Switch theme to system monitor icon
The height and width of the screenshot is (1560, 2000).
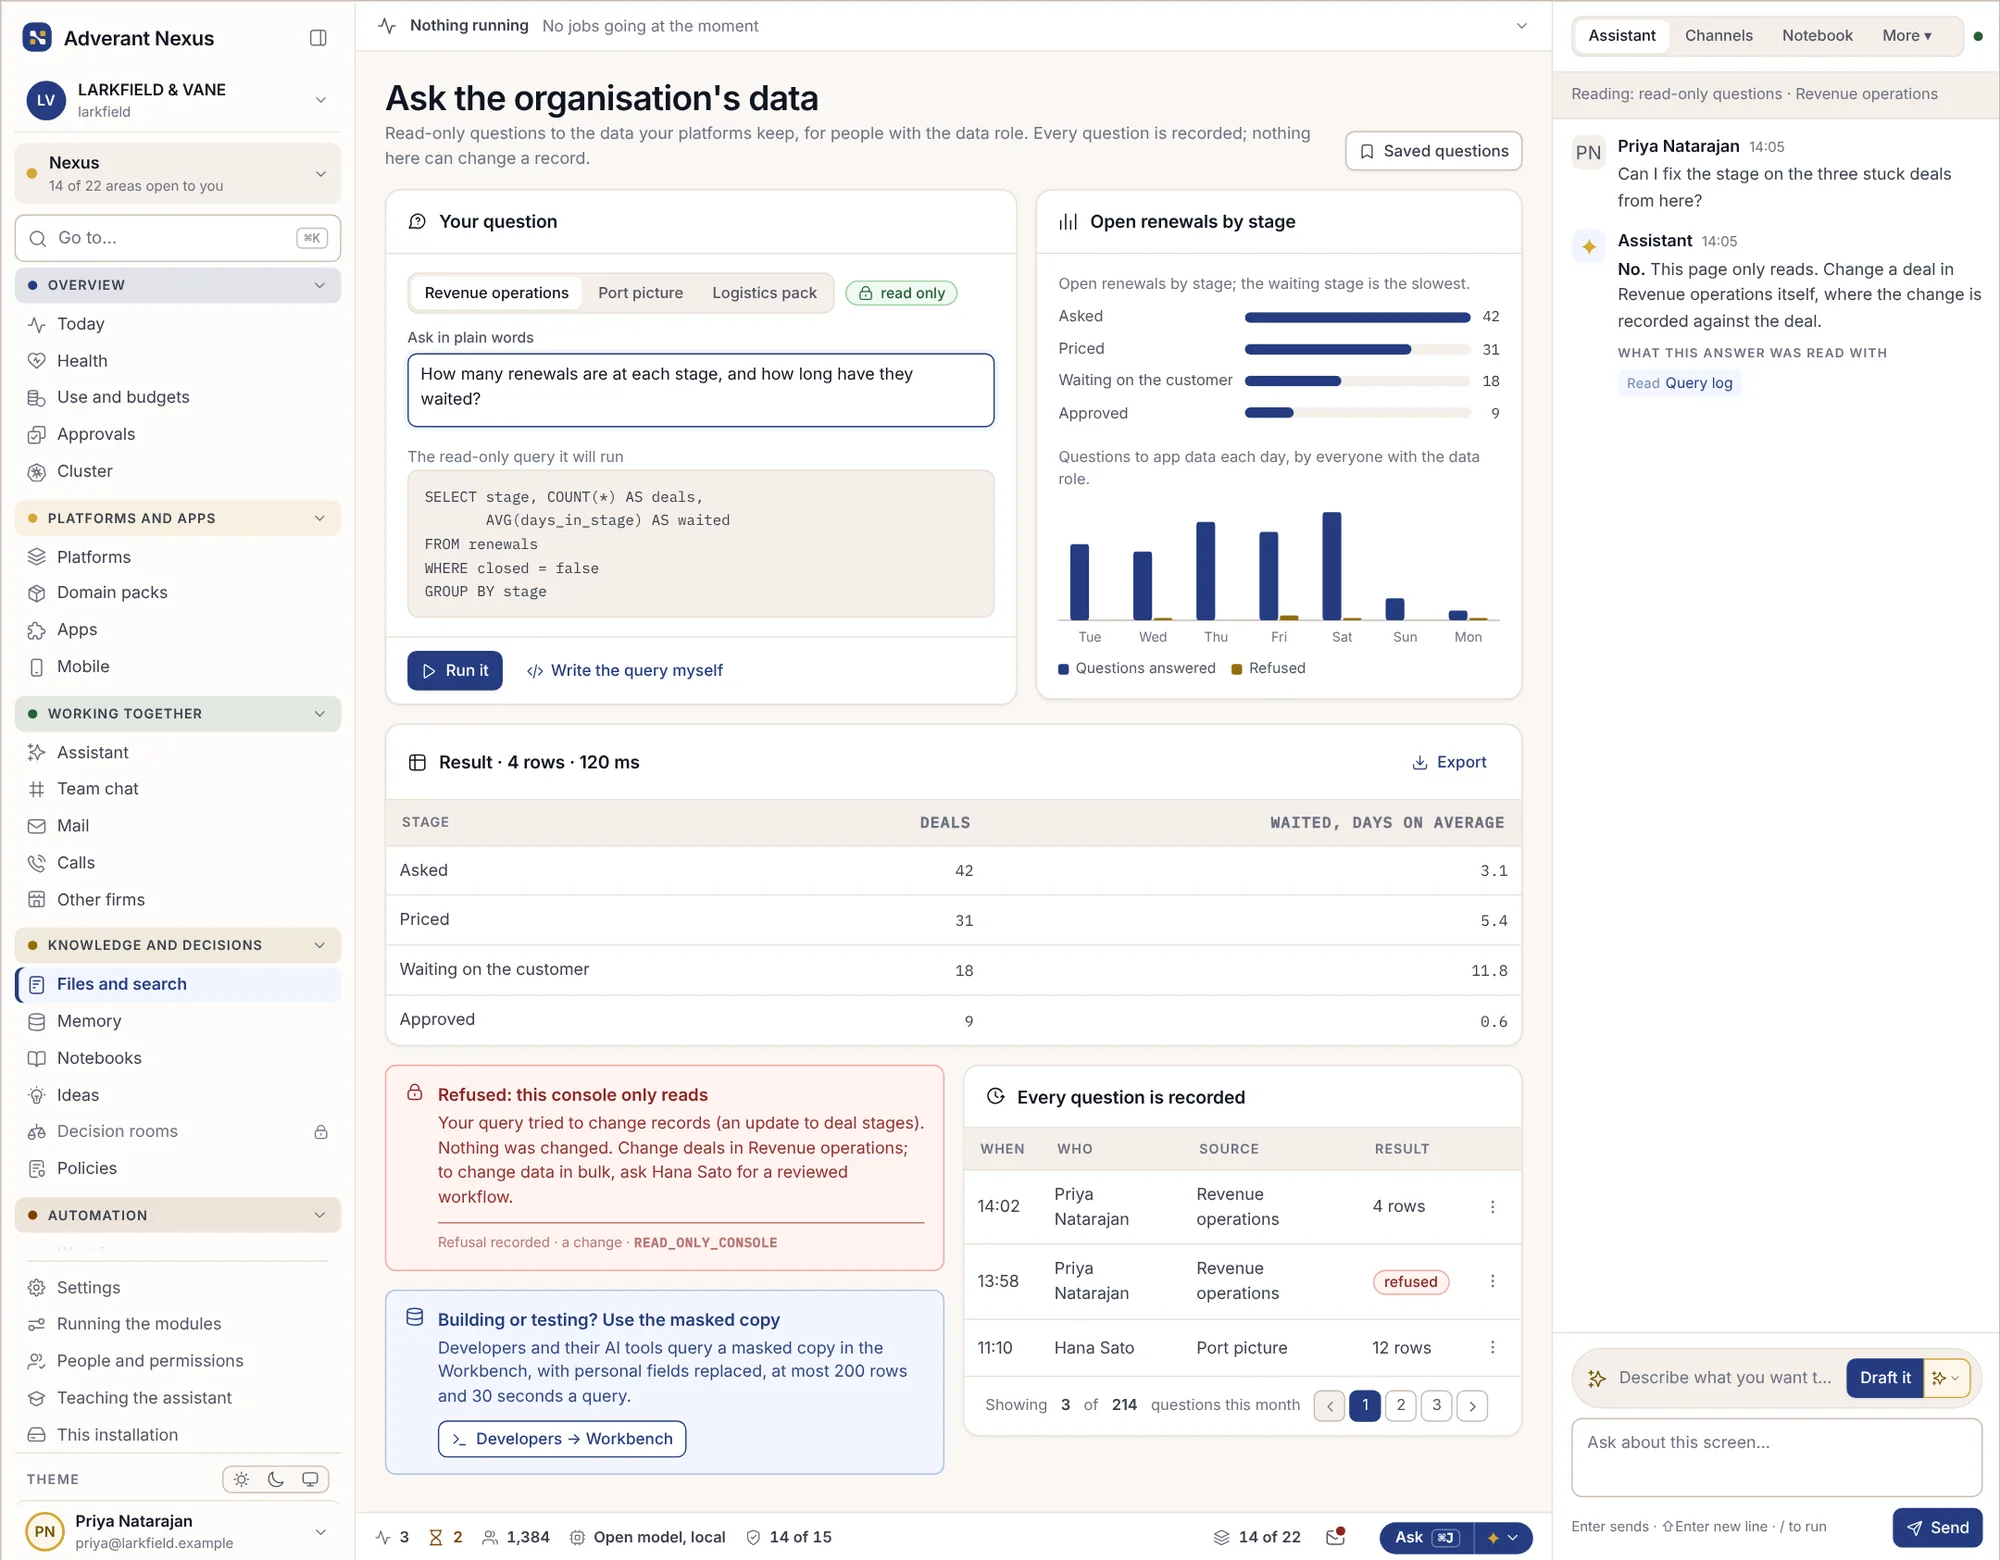click(x=310, y=1479)
